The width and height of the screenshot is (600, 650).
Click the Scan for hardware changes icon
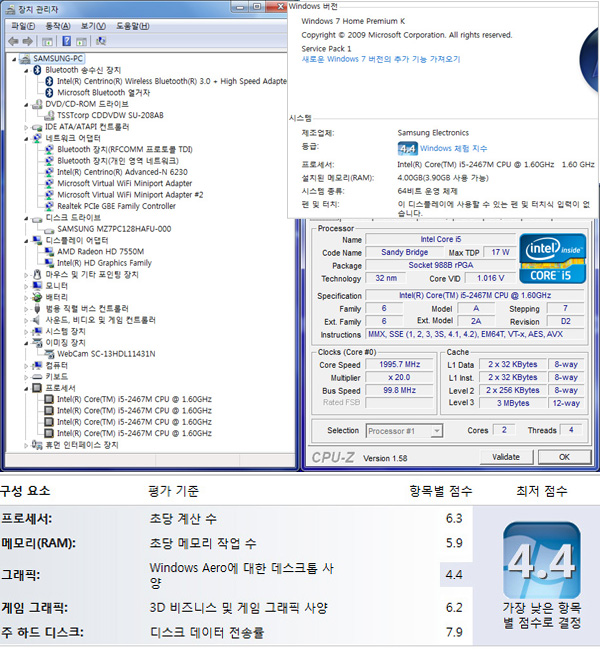coord(101,41)
